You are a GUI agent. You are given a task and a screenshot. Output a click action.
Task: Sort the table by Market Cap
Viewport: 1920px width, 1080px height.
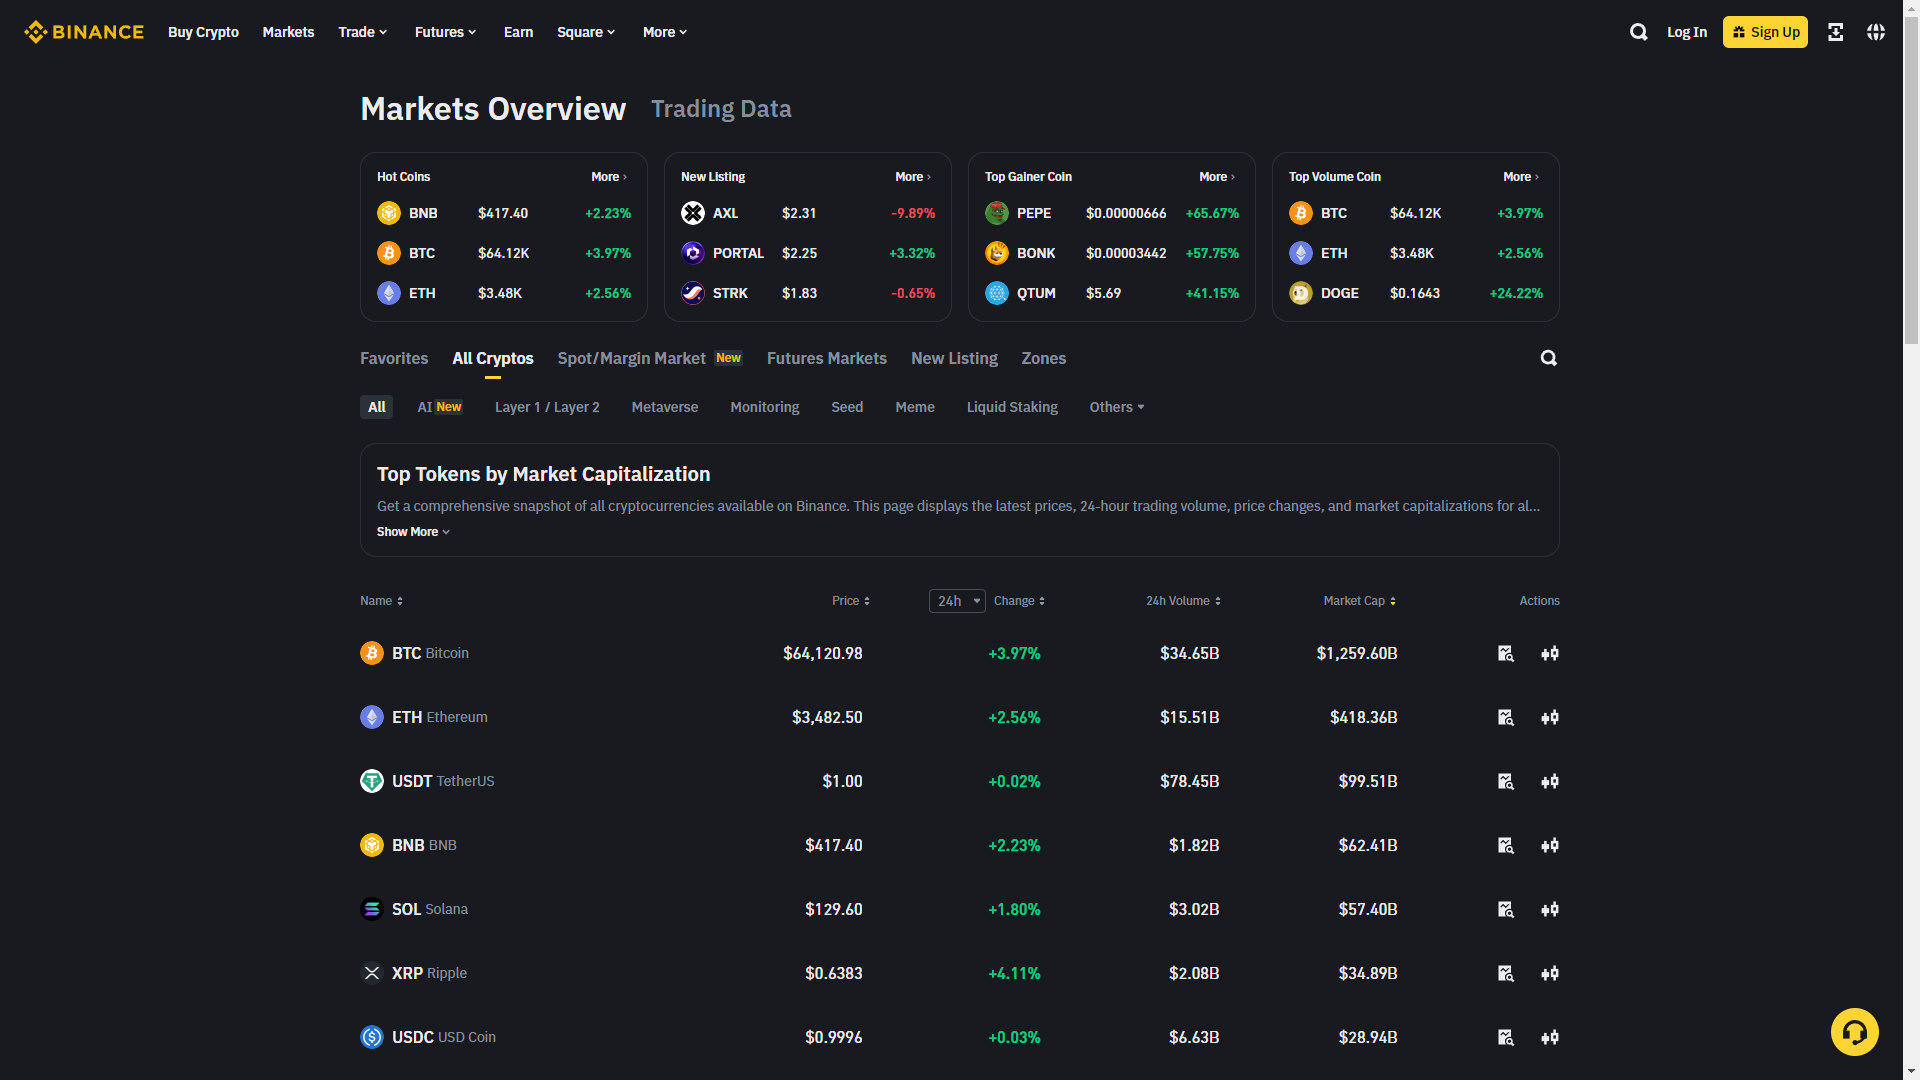tap(1359, 601)
